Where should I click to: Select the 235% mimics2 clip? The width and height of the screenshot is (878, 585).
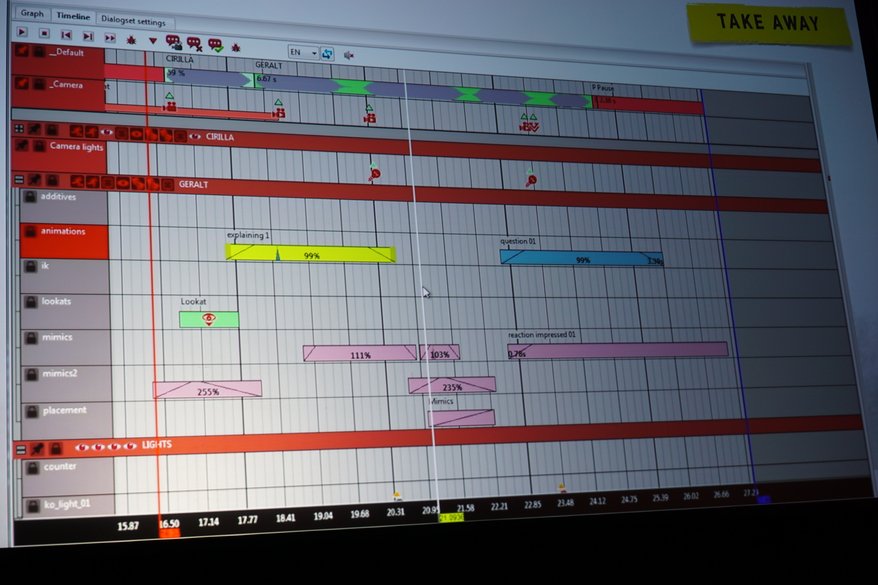coord(452,385)
